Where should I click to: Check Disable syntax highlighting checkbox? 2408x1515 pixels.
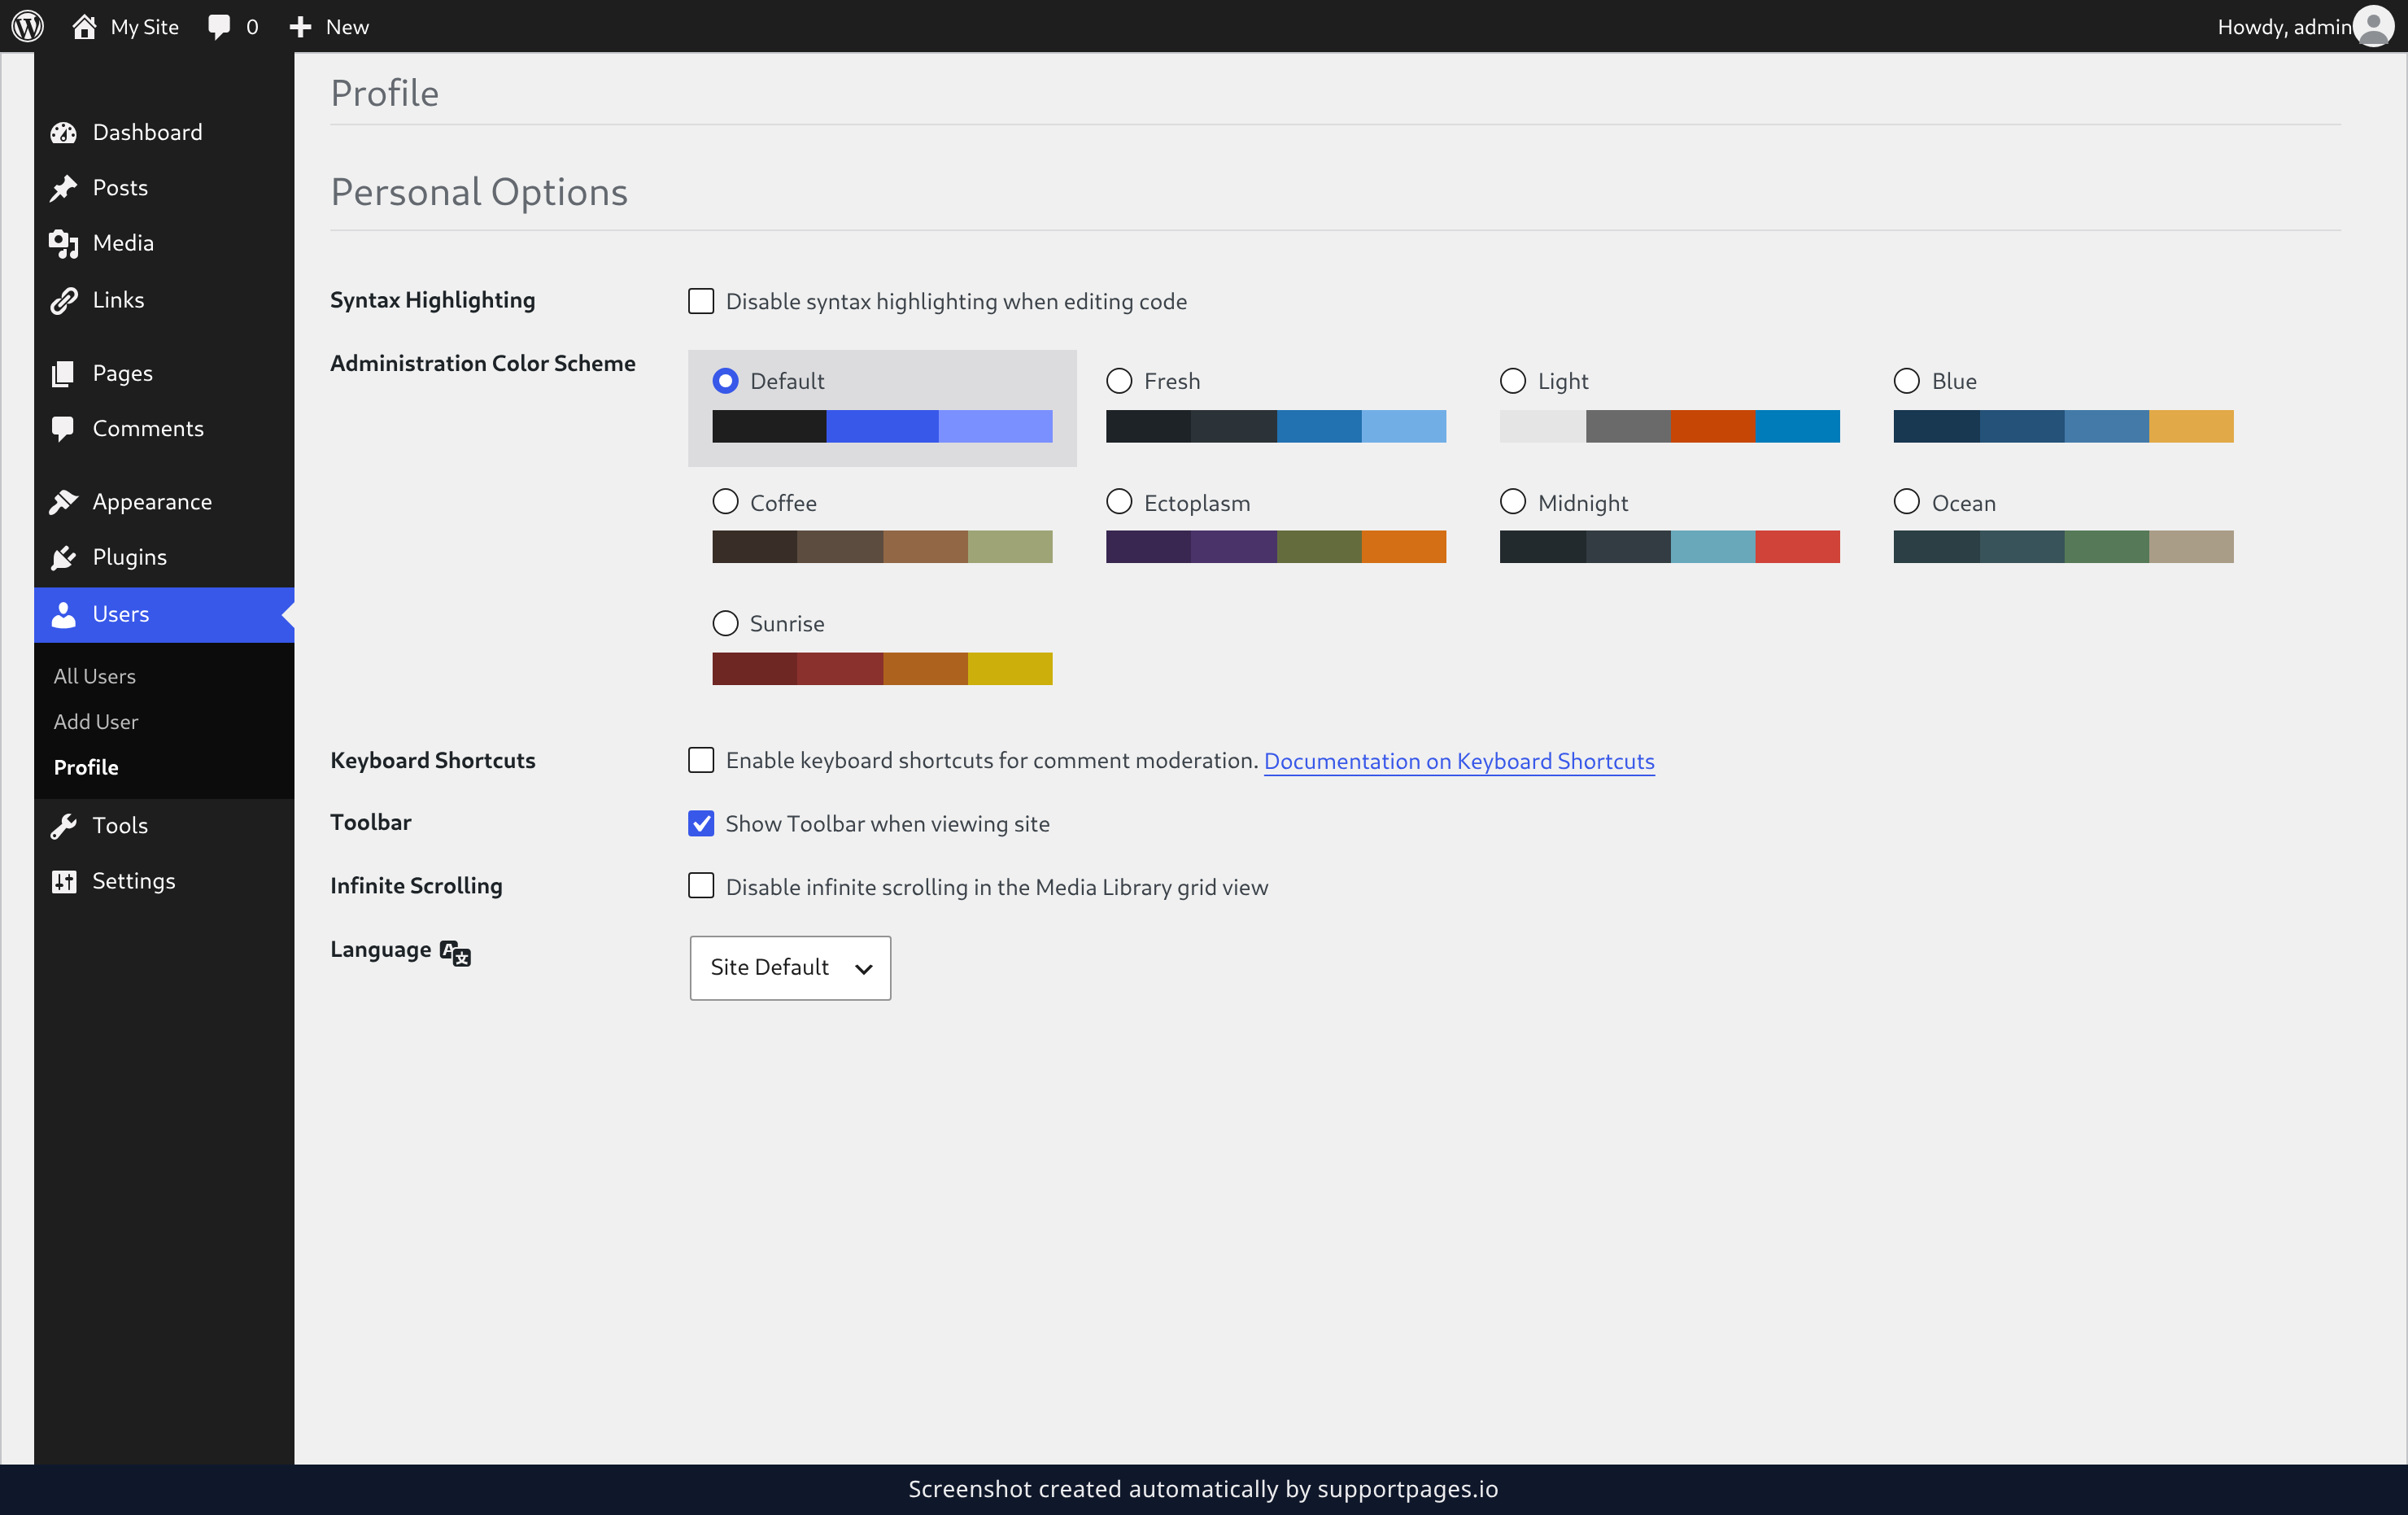701,301
